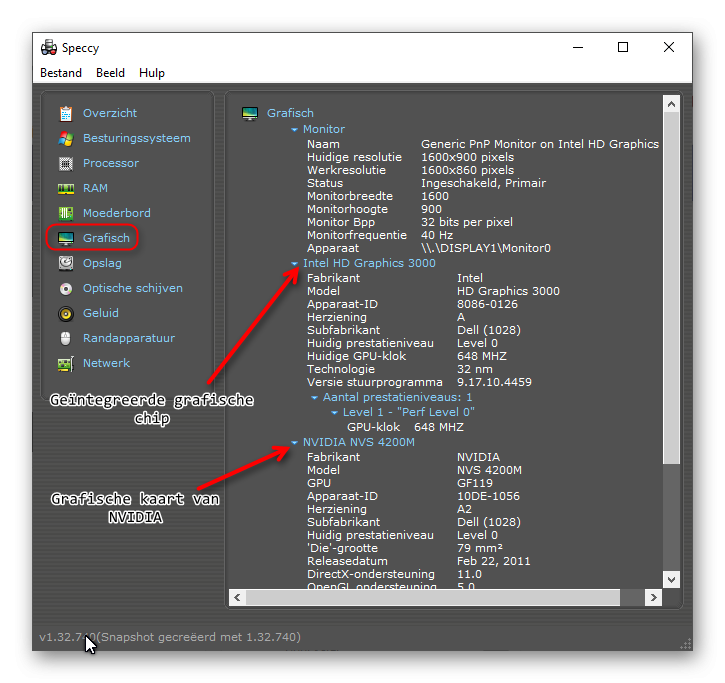725x683 pixels.
Task: Select the 'Die'-grootte 79 mm² row
Action: tap(405, 548)
